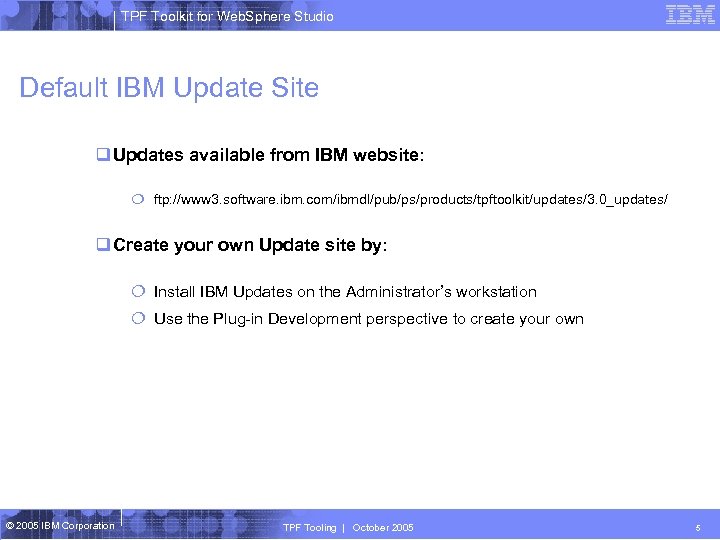Click circle bullet beside the ftp URL
720x540 pixels.
click(138, 199)
